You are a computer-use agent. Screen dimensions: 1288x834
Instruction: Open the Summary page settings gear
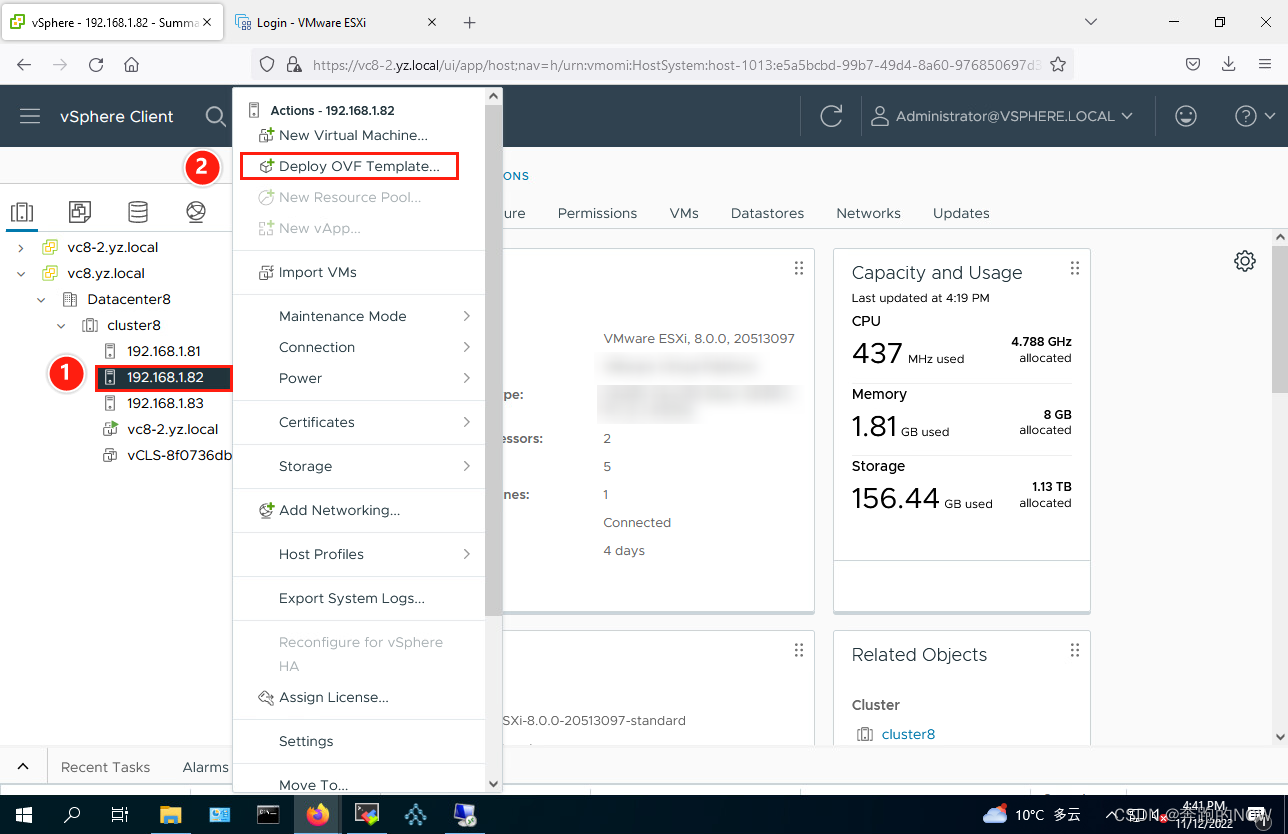pyautogui.click(x=1245, y=261)
